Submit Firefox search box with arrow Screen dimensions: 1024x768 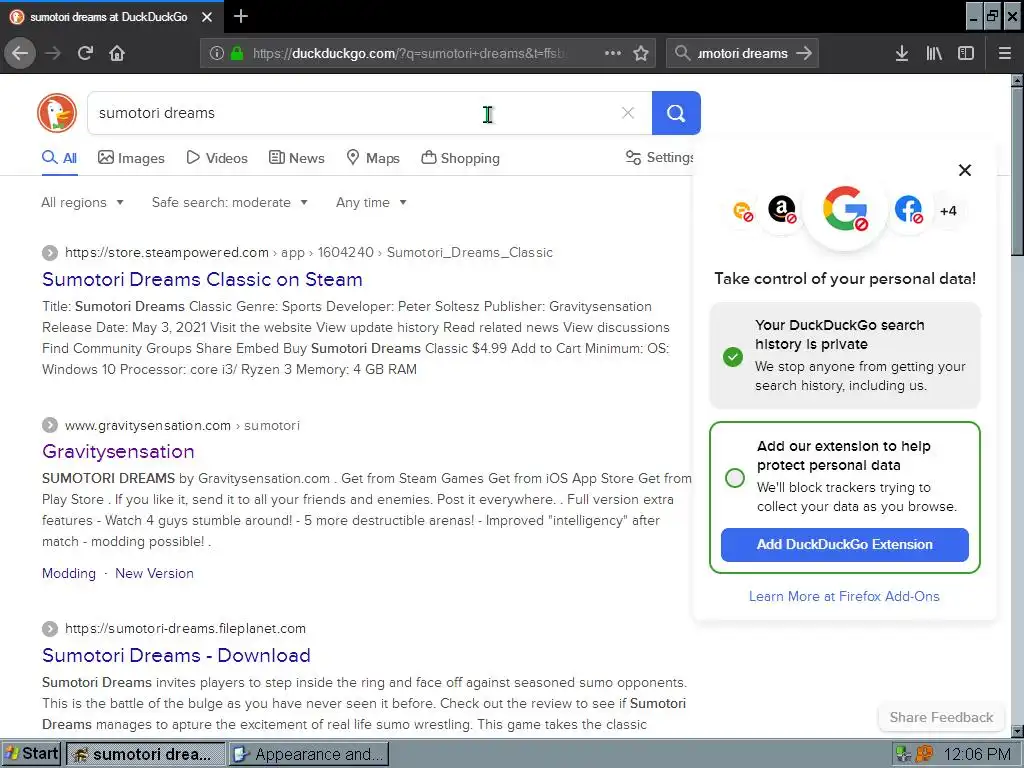tap(804, 53)
